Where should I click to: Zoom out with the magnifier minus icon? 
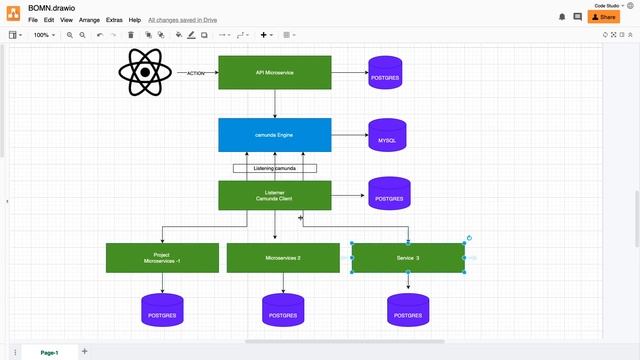pos(82,35)
